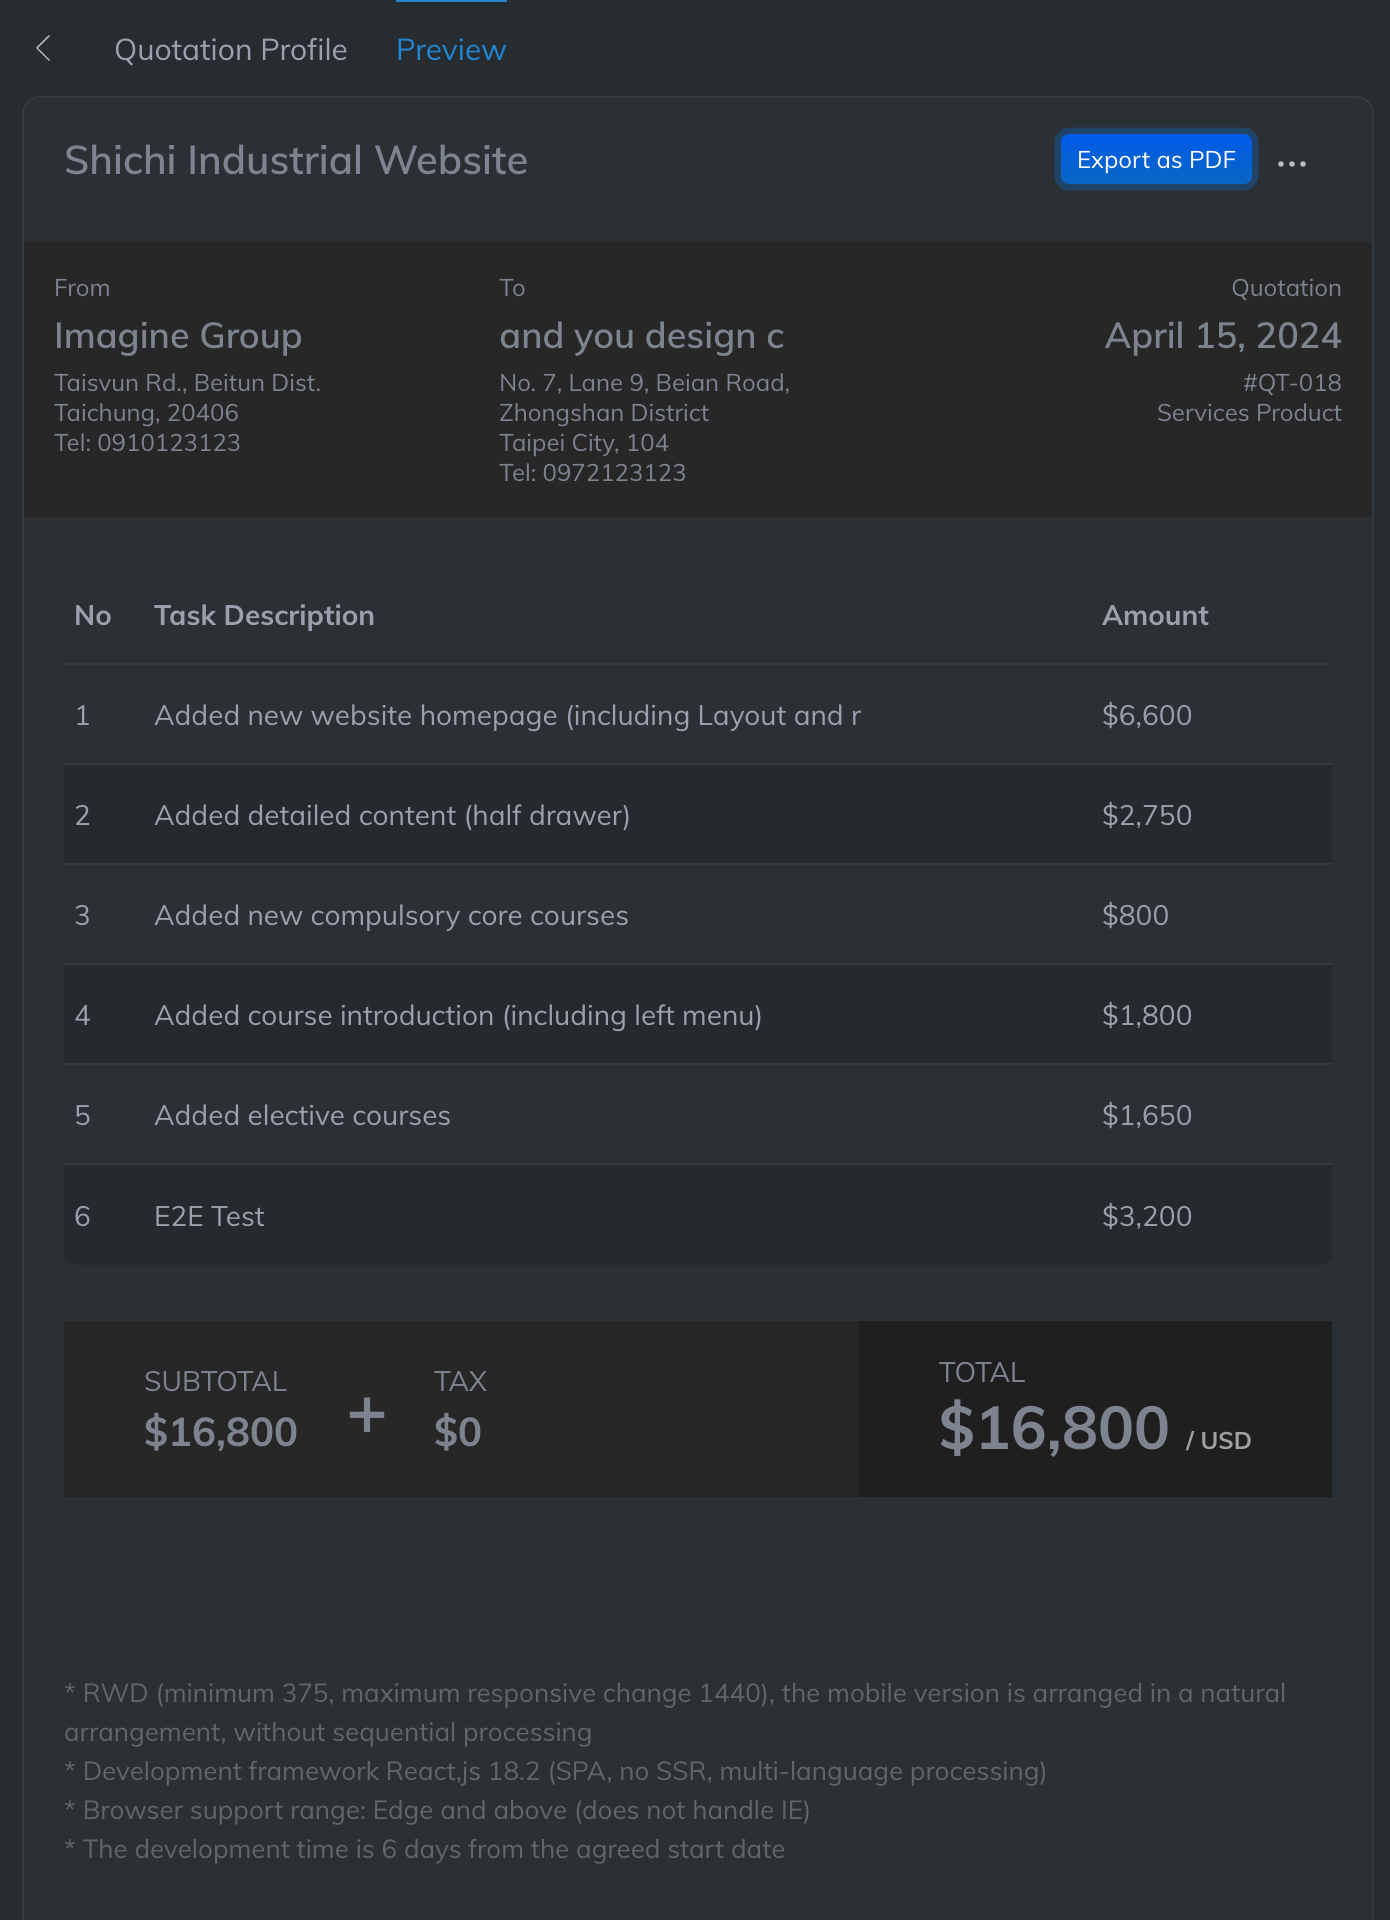Select the course introduction task row
Image resolution: width=1390 pixels, height=1920 pixels.
[458, 1016]
